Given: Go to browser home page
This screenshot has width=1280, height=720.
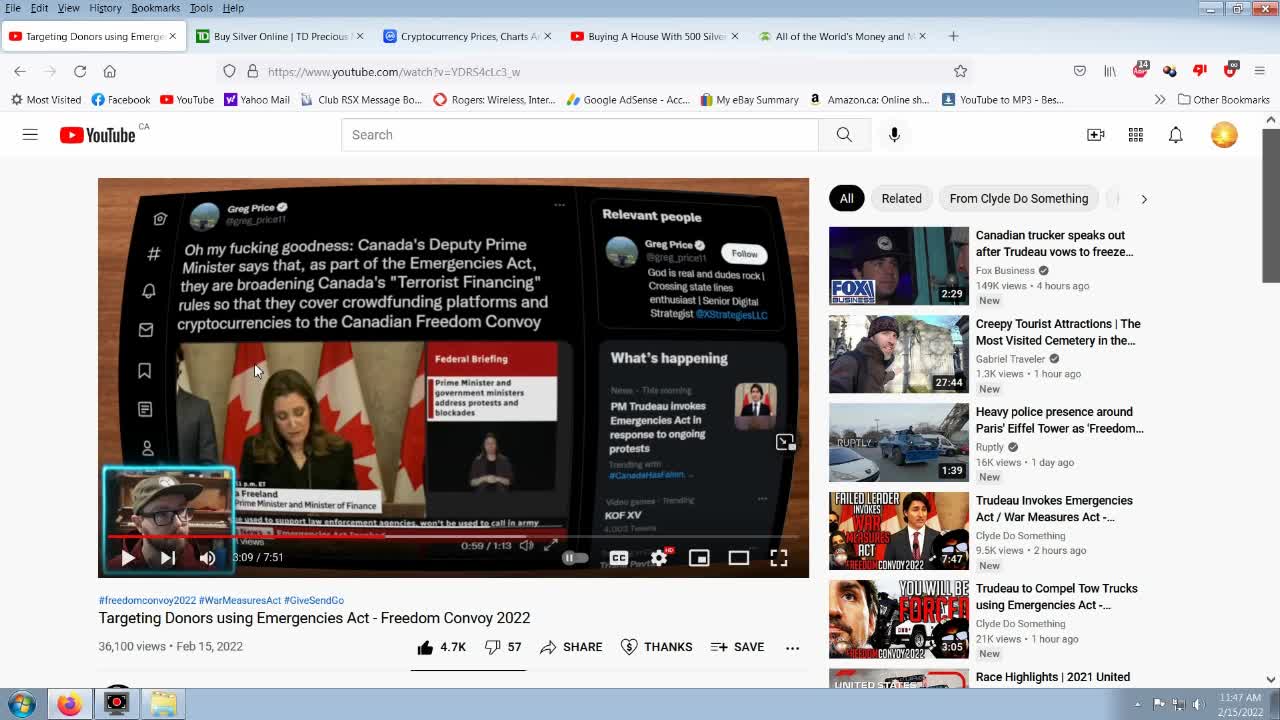Looking at the screenshot, I should coord(110,71).
